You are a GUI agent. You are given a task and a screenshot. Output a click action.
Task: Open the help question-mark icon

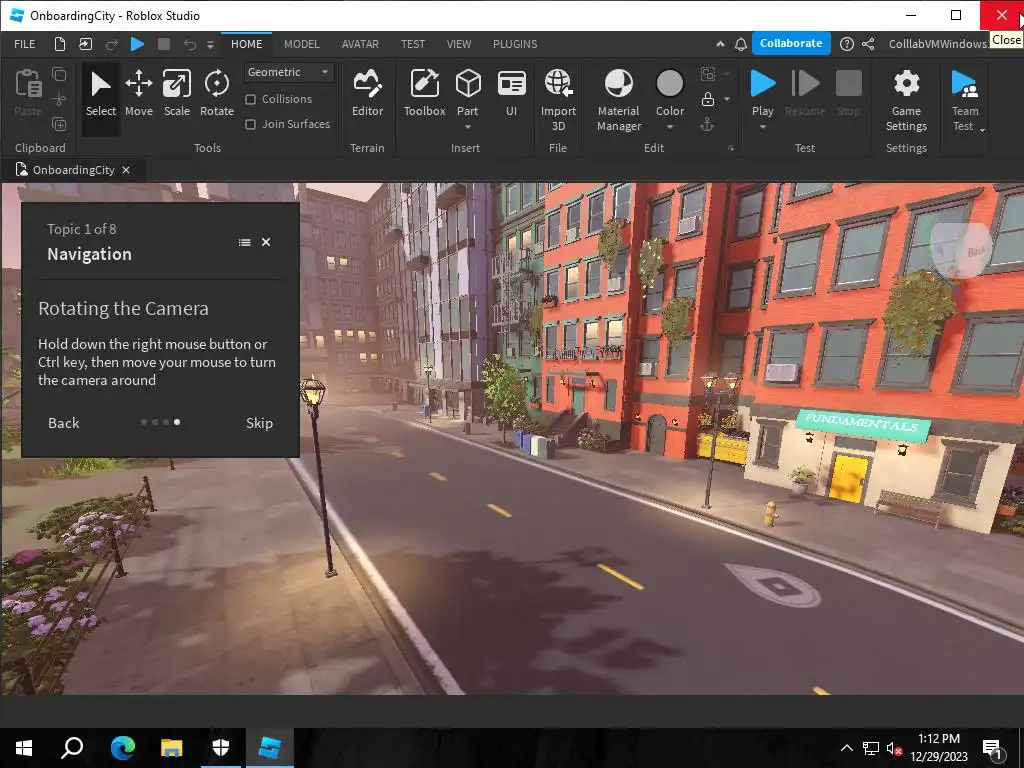tap(846, 44)
